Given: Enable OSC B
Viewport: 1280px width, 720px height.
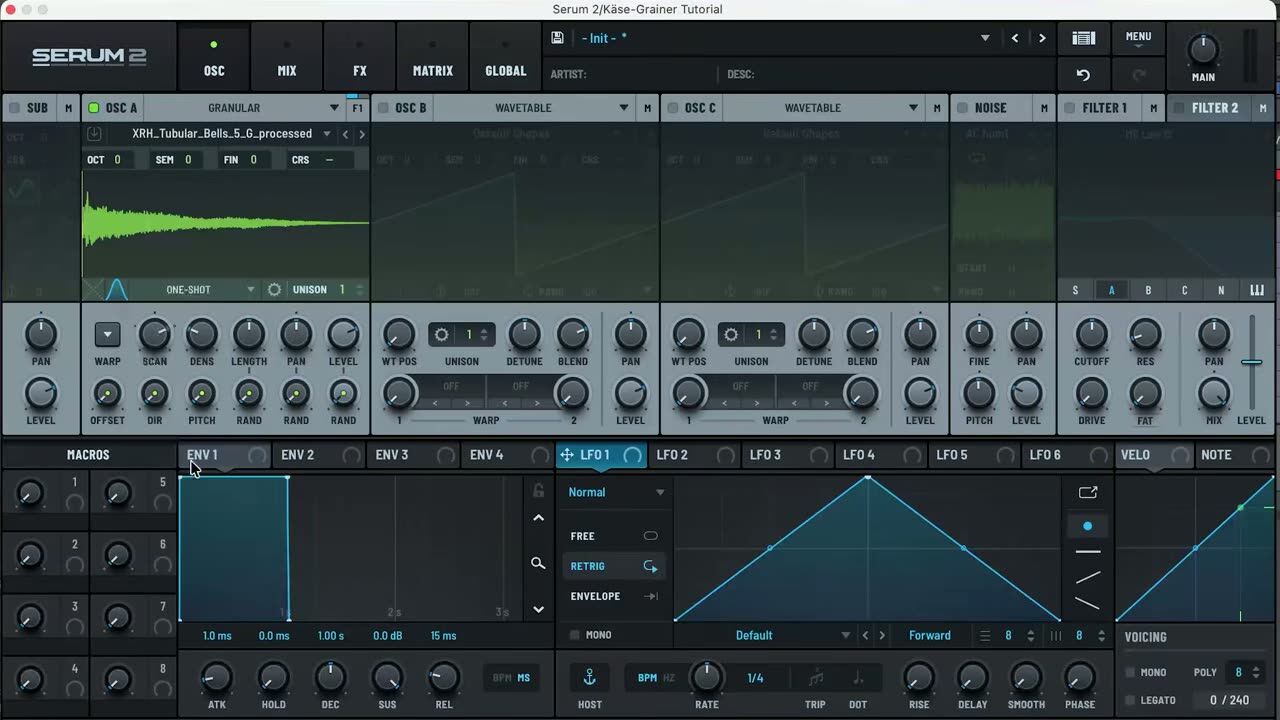Looking at the screenshot, I should (x=383, y=108).
